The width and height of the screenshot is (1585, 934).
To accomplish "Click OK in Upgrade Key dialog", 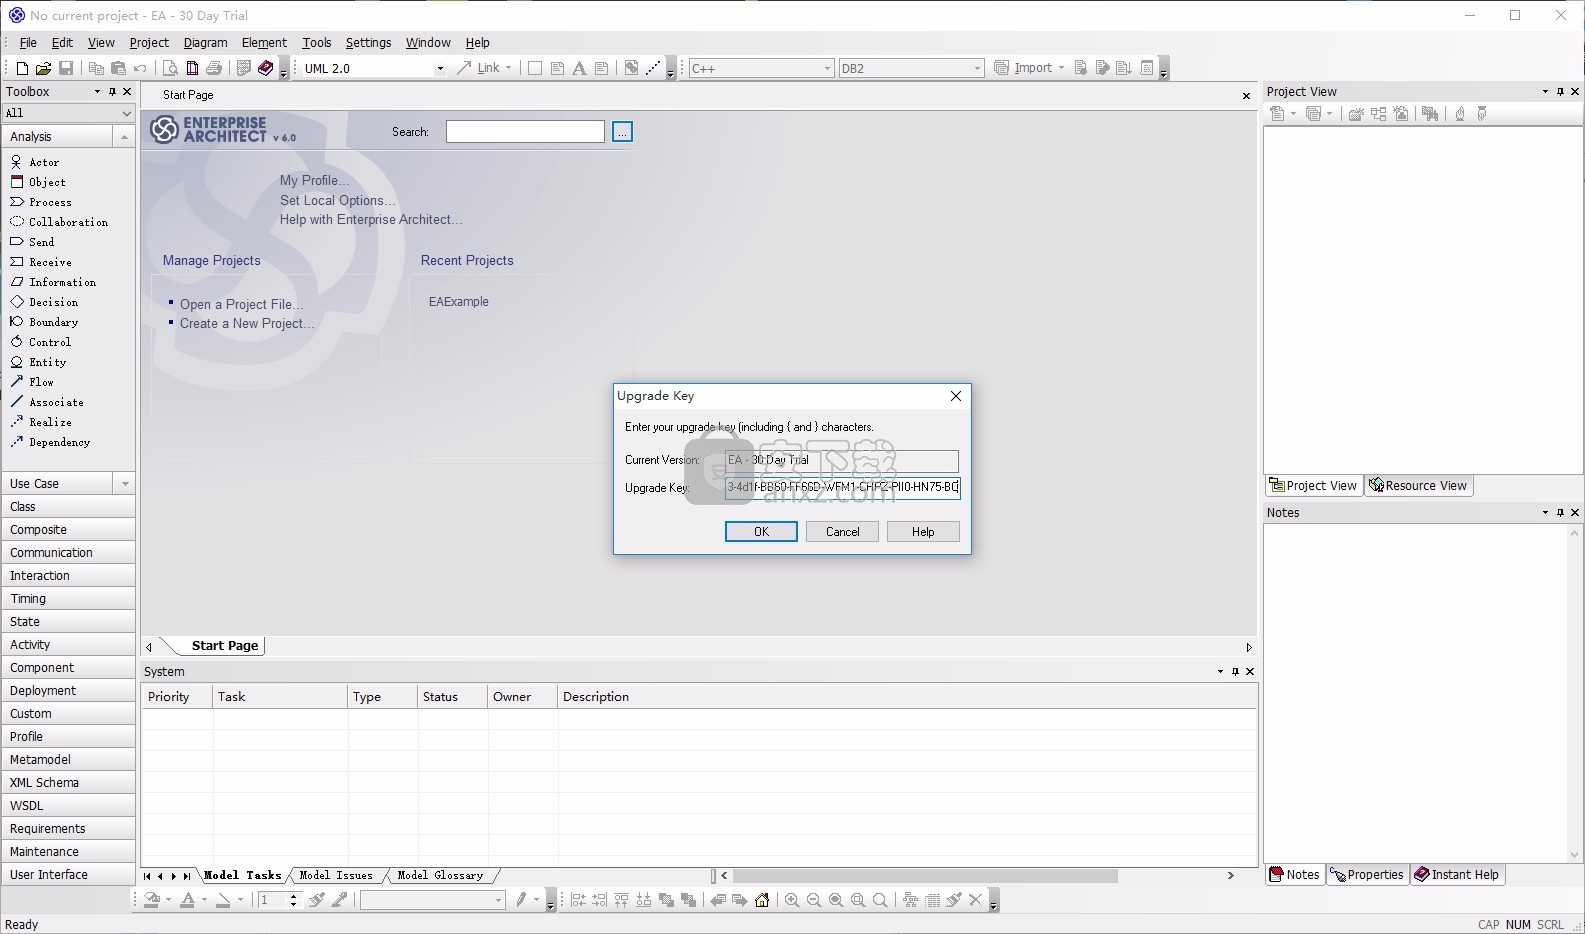I will (x=761, y=532).
